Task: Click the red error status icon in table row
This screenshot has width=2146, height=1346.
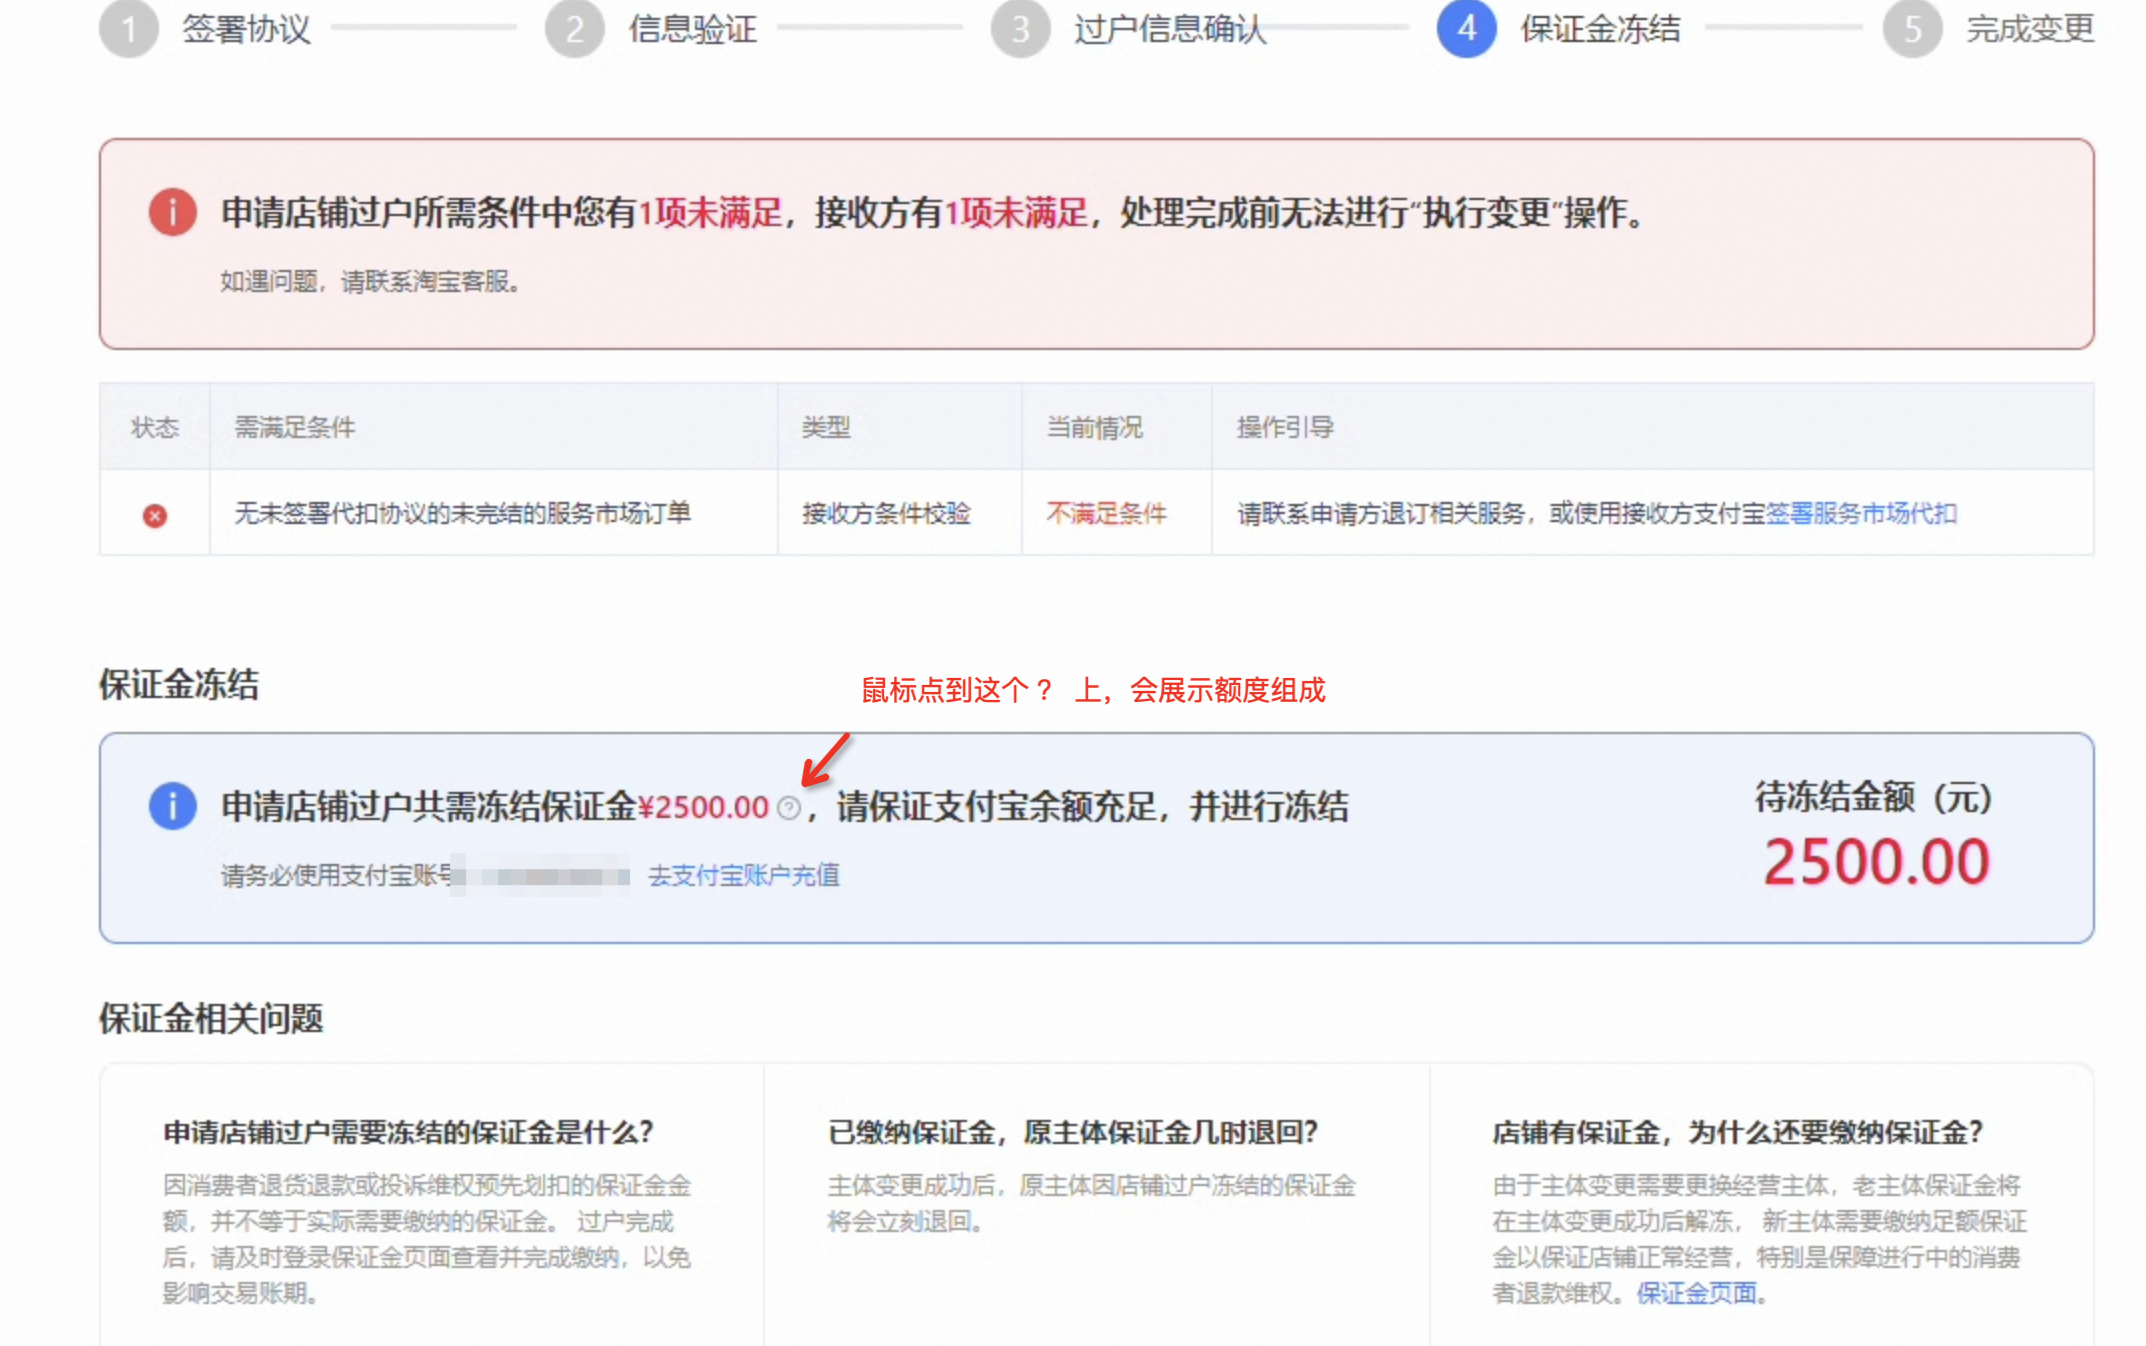Action: [x=155, y=515]
